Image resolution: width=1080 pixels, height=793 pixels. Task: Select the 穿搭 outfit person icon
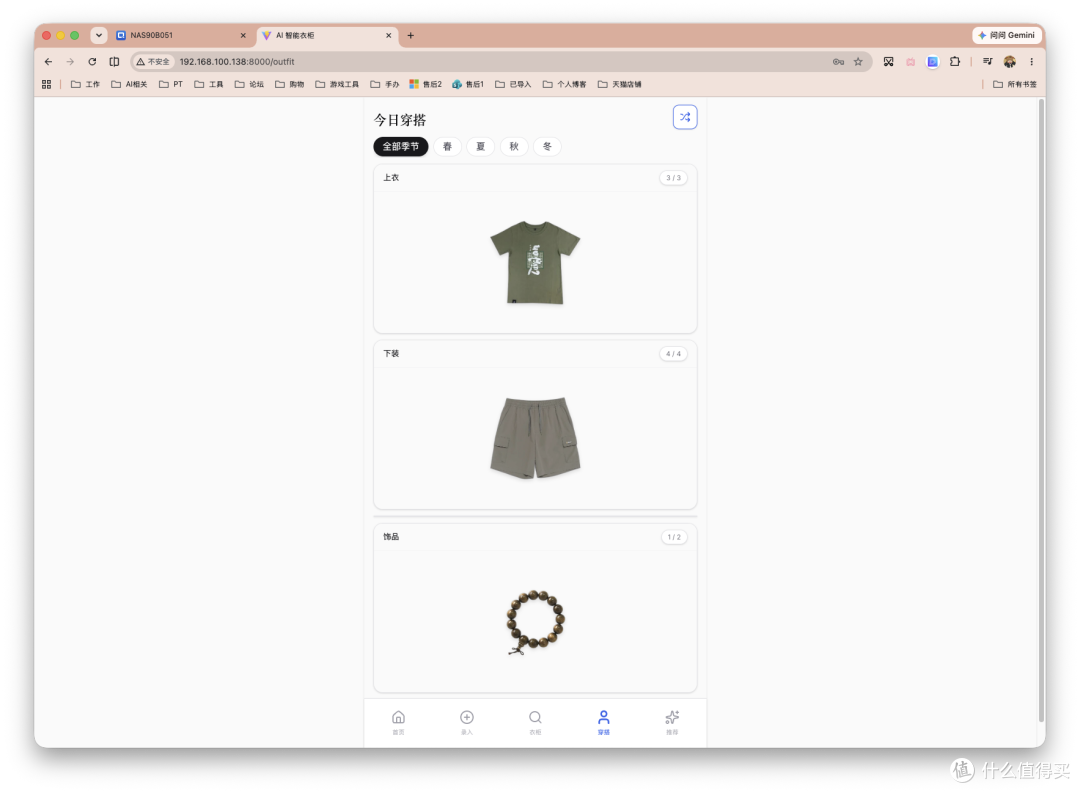[x=603, y=717]
